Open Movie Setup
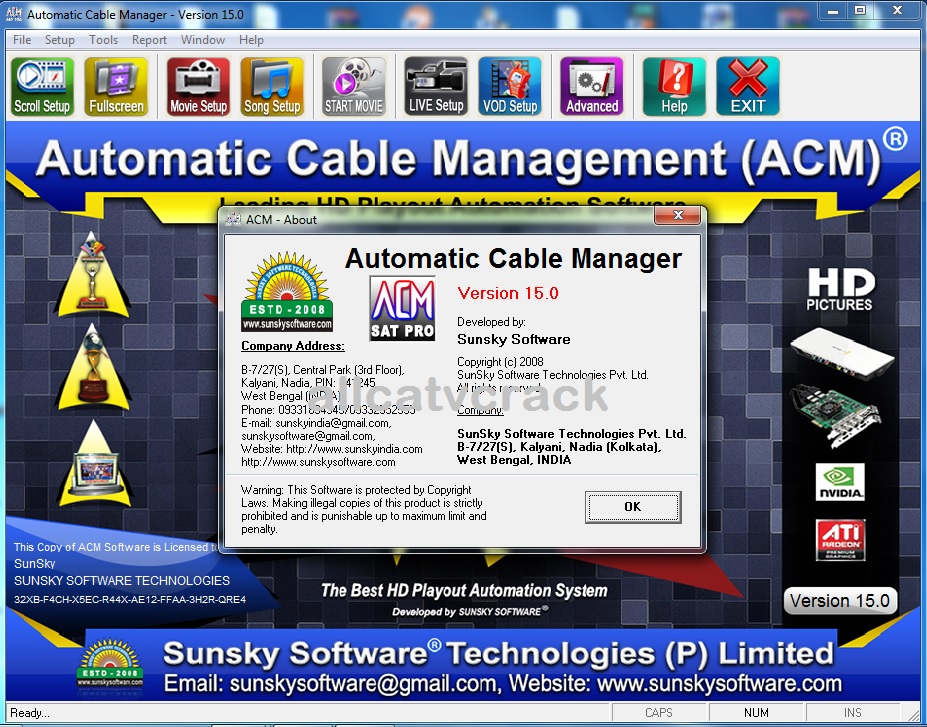Screen dimensions: 927x727 click(197, 85)
